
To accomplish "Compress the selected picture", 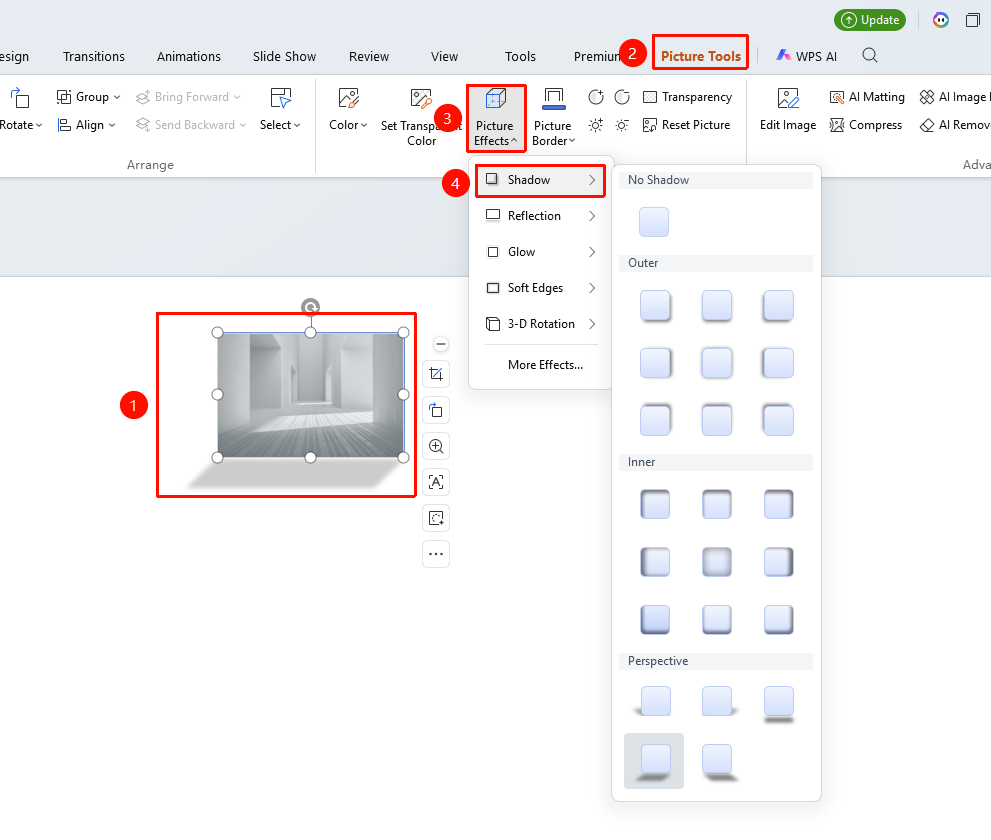I will tap(865, 125).
